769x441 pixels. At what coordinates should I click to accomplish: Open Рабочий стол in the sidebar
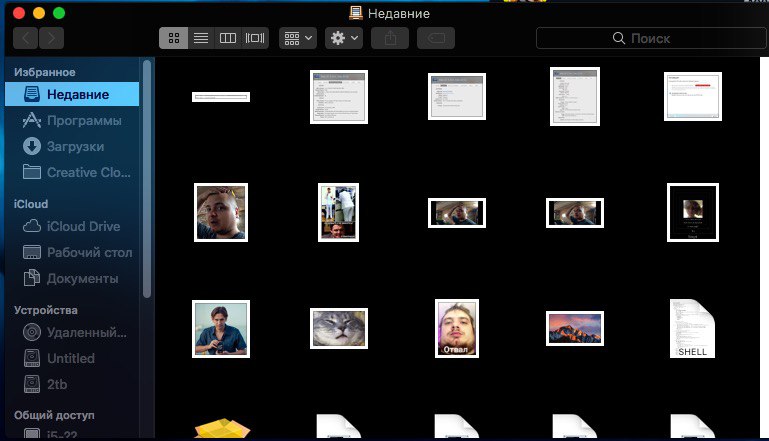pos(72,252)
